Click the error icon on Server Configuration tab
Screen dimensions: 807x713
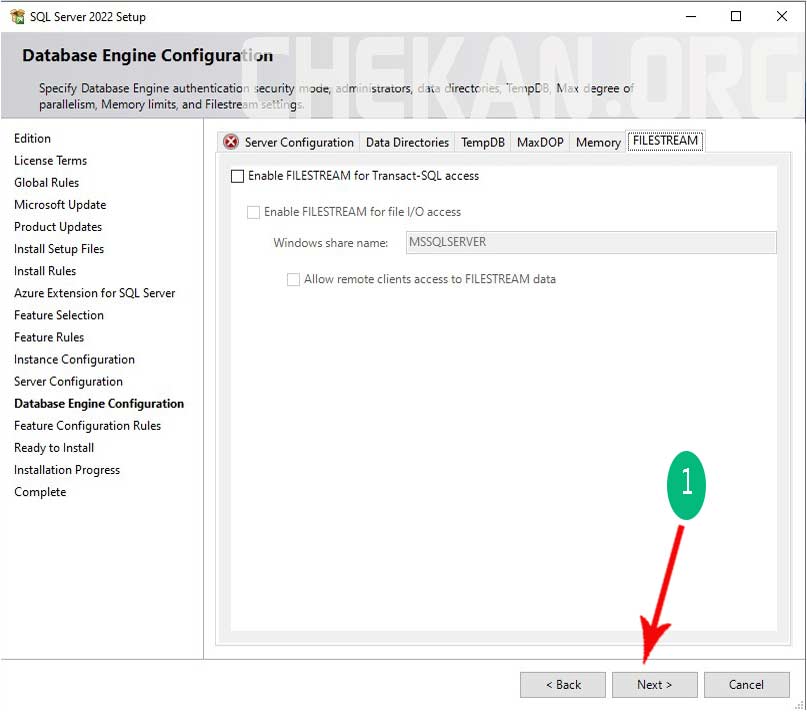(x=231, y=142)
